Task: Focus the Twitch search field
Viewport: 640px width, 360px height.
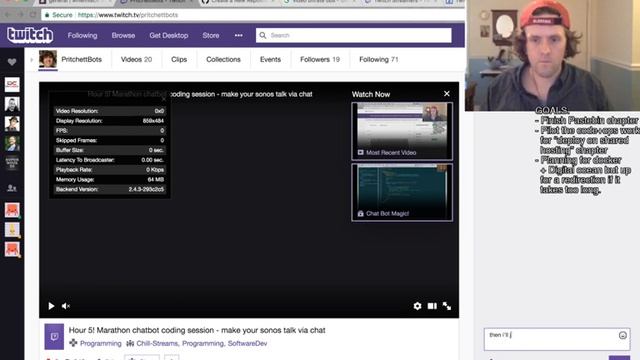Action: click(353, 36)
